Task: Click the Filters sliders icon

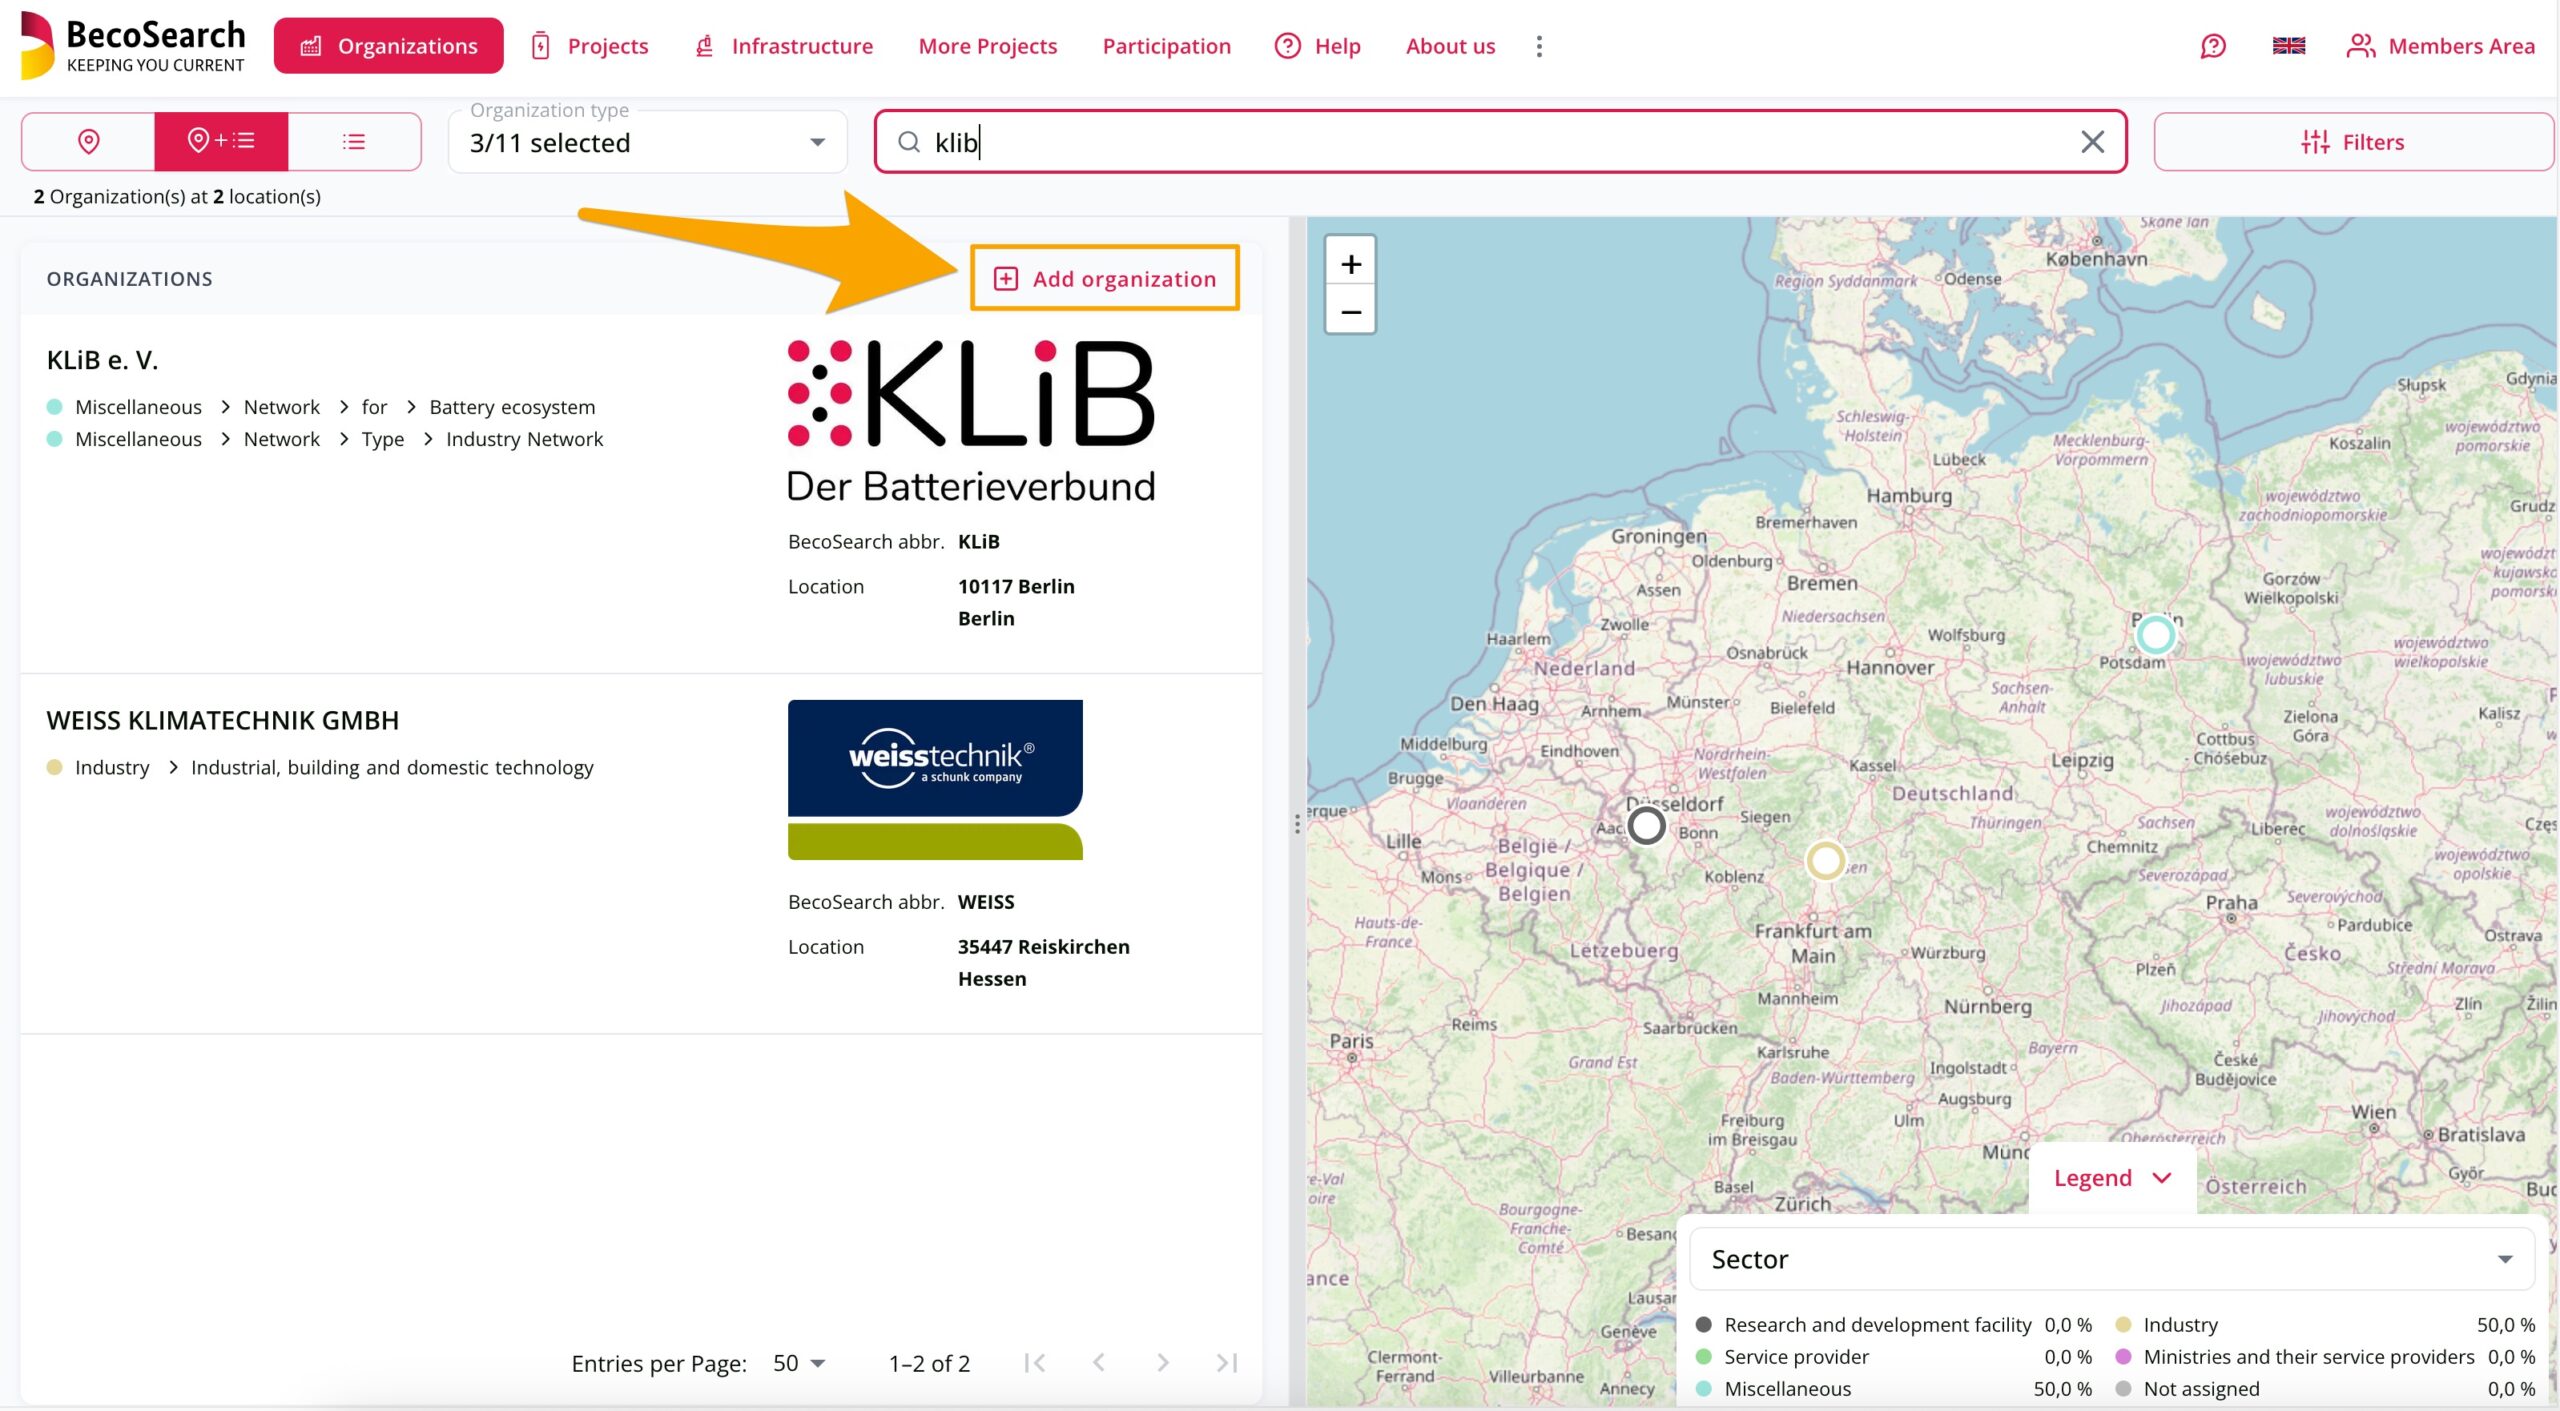Action: pos(2315,142)
